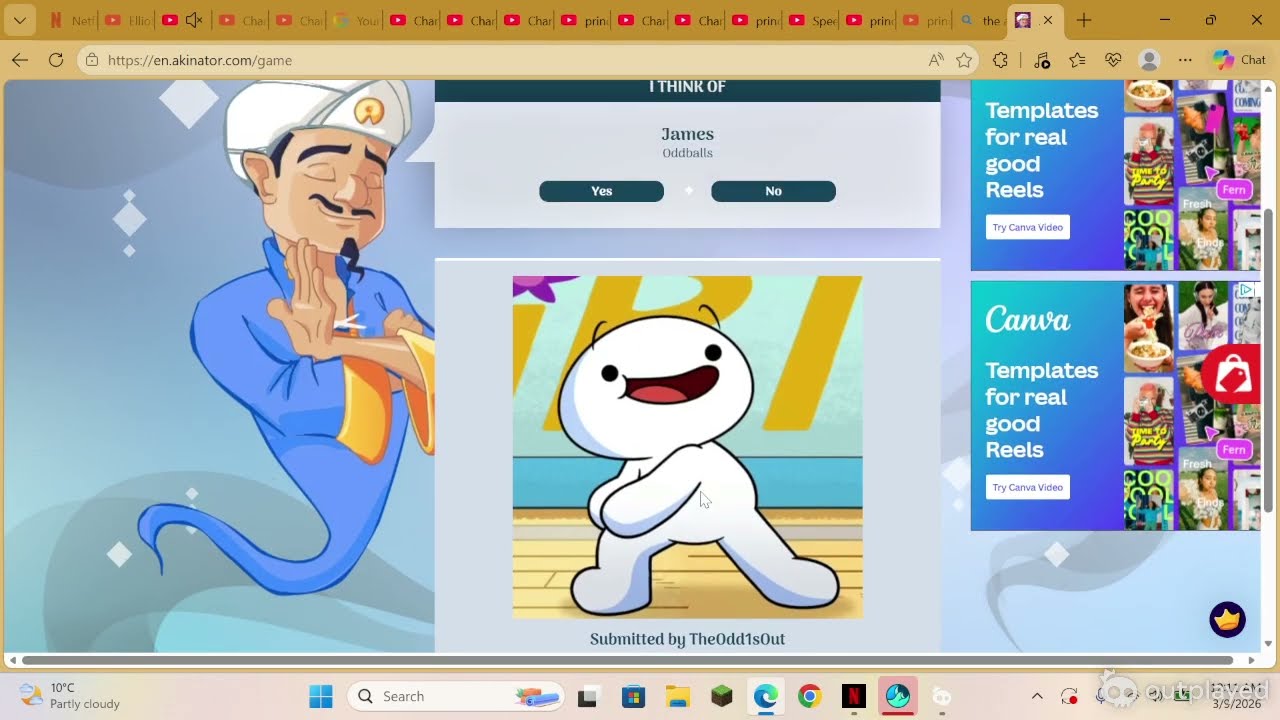Click the taskbar Search box
Viewport: 1280px width, 720px height.
click(456, 696)
